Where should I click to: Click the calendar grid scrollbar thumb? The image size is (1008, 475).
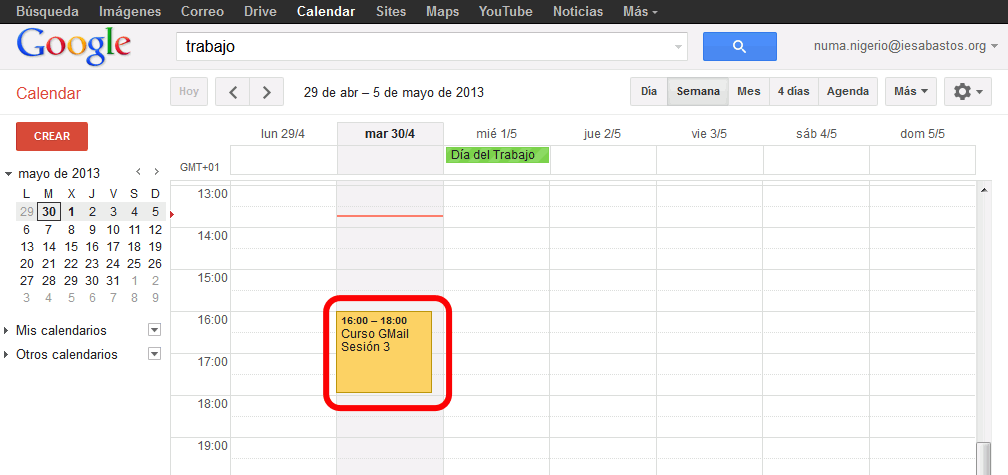982,459
